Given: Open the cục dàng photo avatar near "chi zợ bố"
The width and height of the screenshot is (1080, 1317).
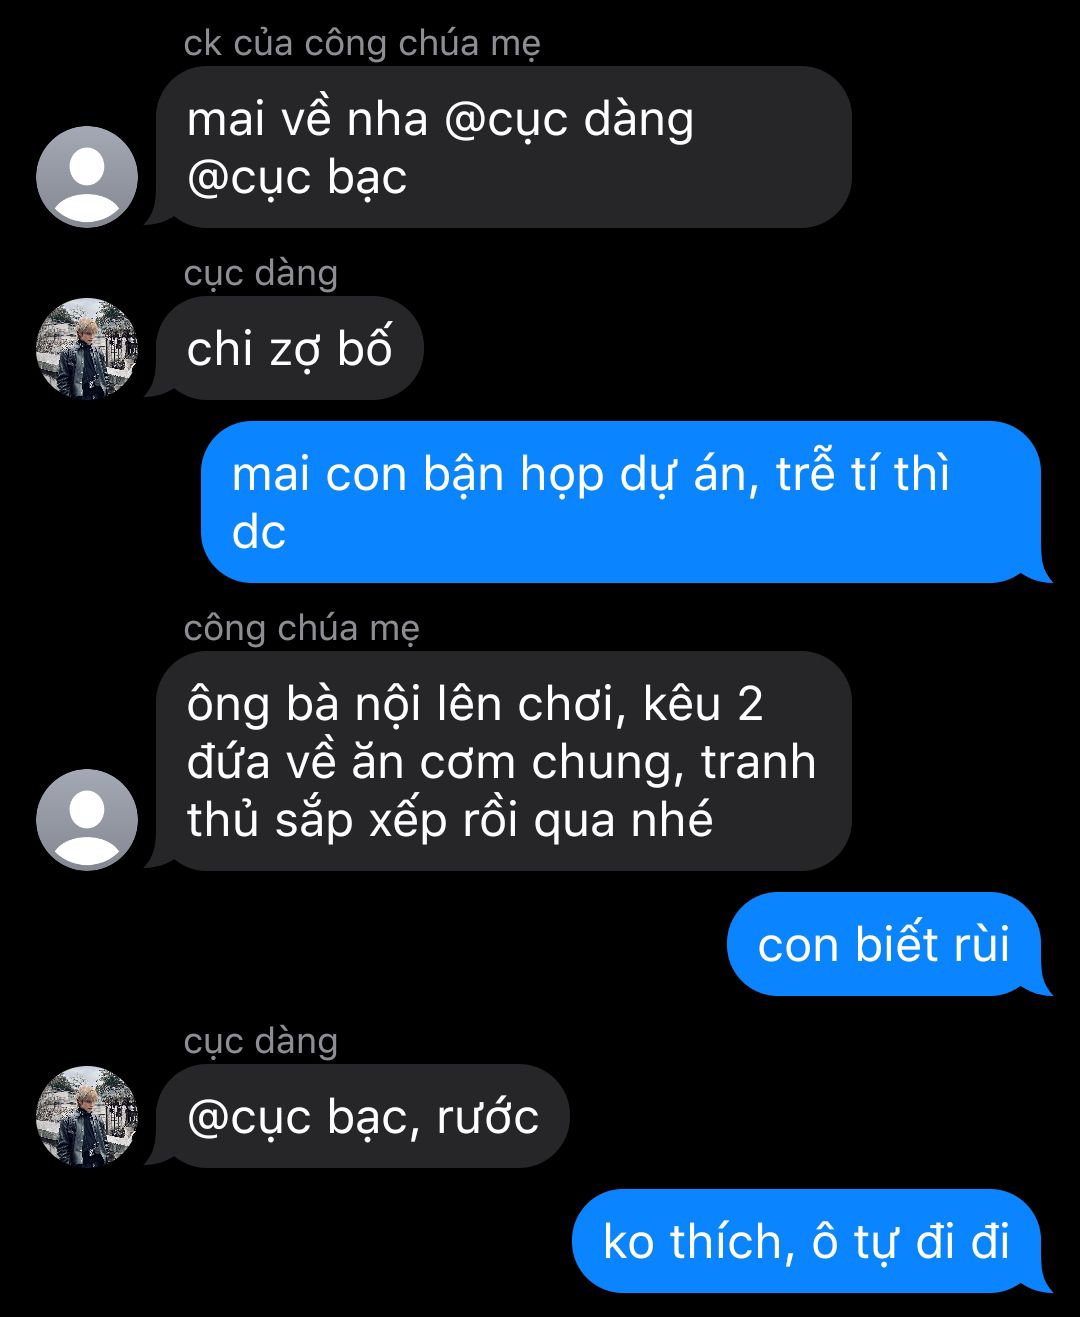Looking at the screenshot, I should pyautogui.click(x=87, y=348).
